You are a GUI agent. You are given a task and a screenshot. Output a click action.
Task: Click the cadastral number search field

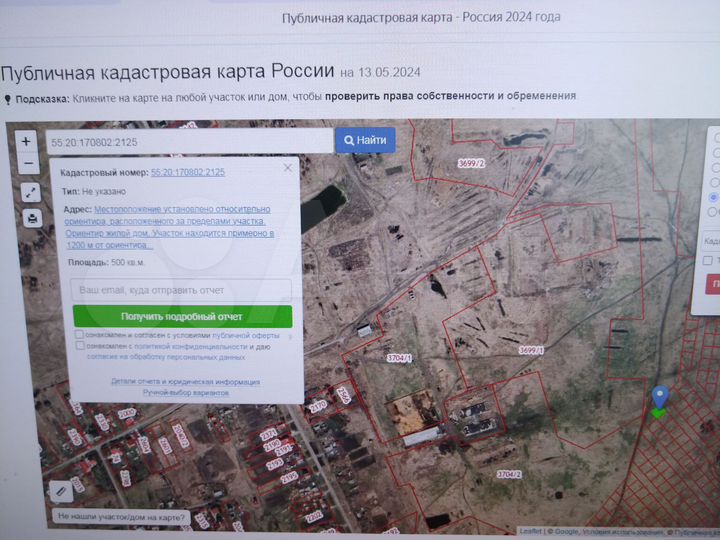[188, 141]
